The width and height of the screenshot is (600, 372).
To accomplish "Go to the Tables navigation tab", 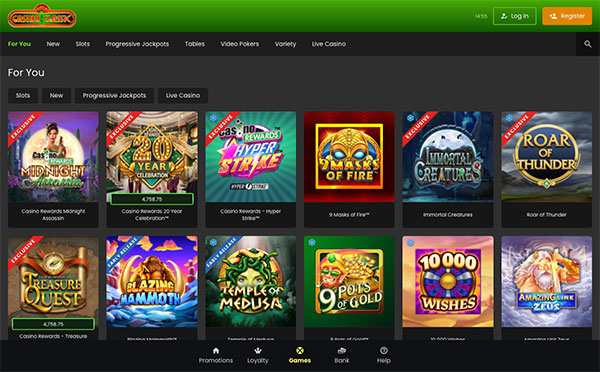I will pos(195,44).
